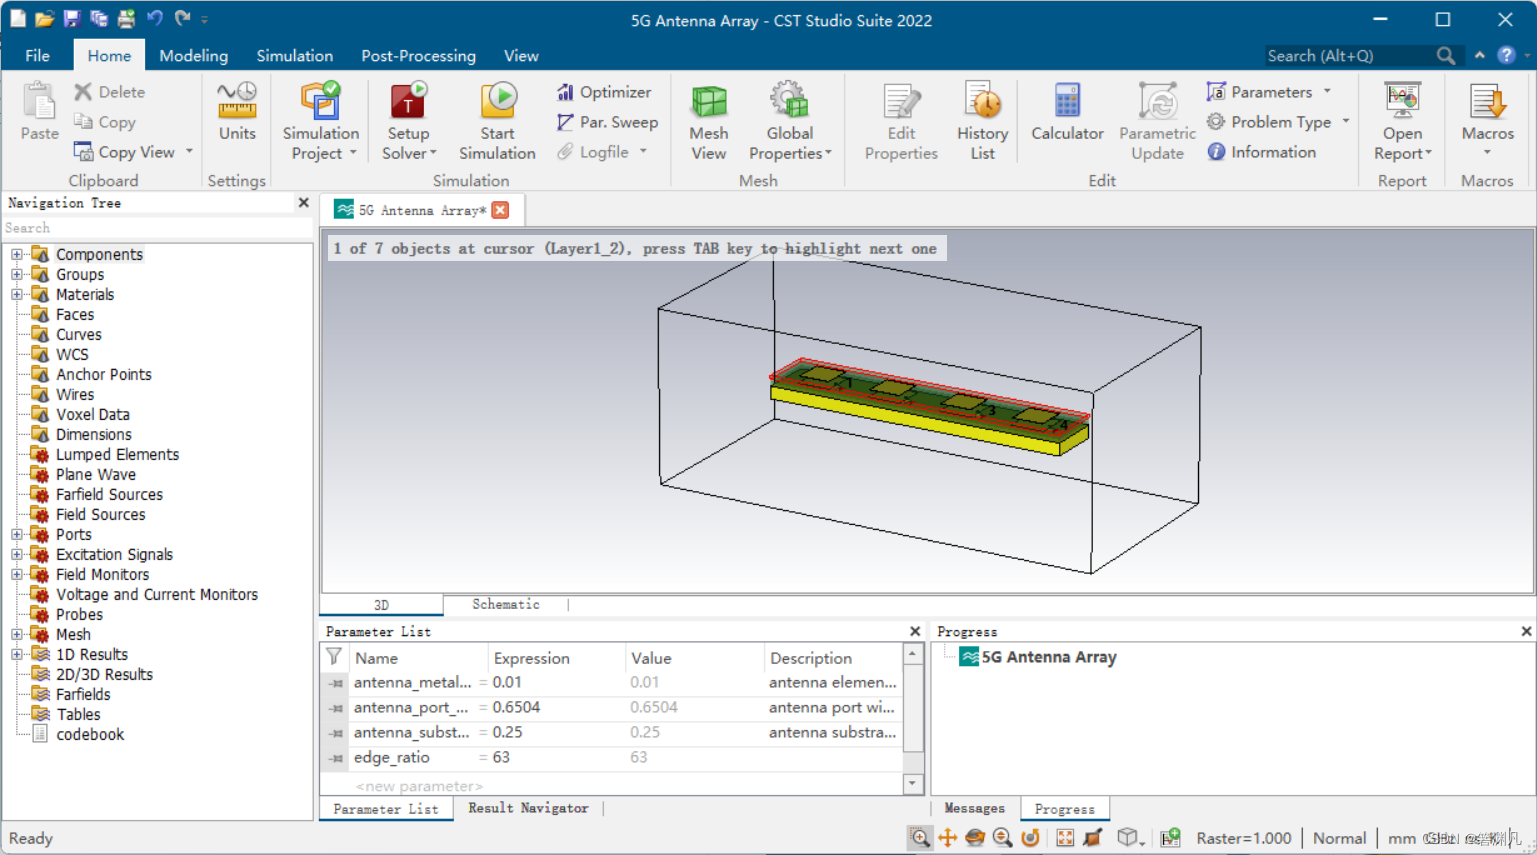Create a new project from quick access toolbar
This screenshot has height=855, width=1537.
(x=18, y=18)
